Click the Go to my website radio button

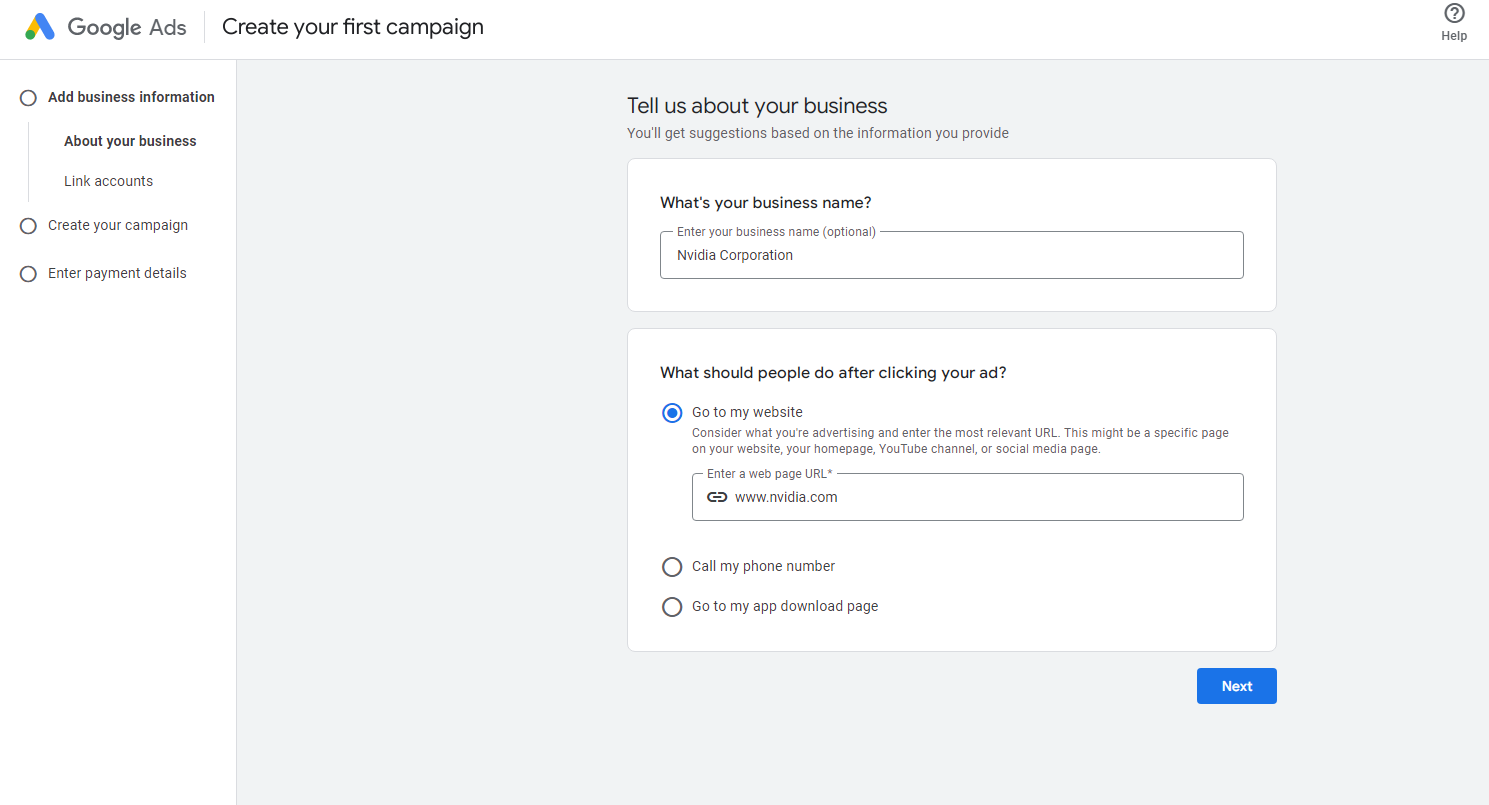click(672, 412)
